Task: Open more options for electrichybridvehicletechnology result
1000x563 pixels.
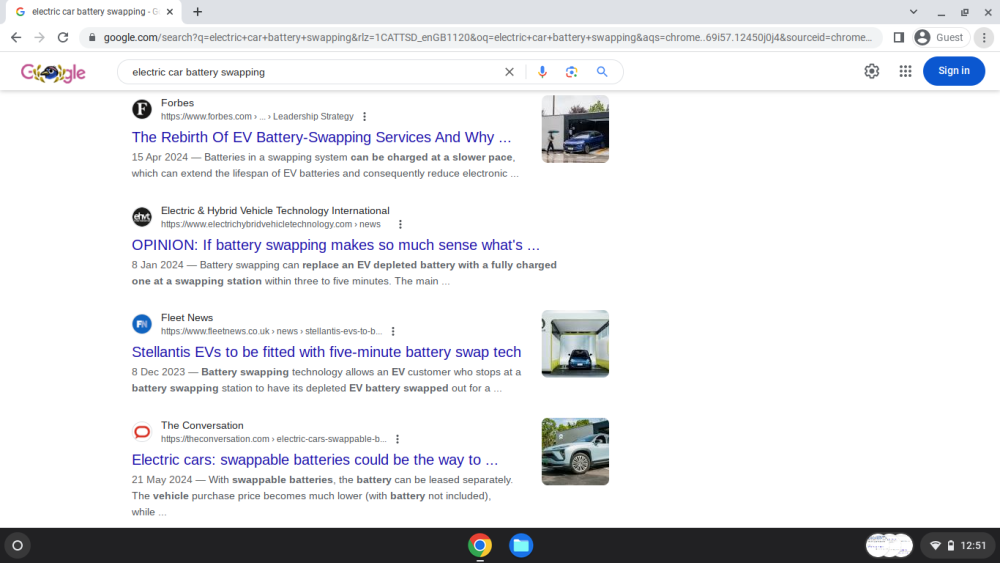Action: click(x=400, y=224)
